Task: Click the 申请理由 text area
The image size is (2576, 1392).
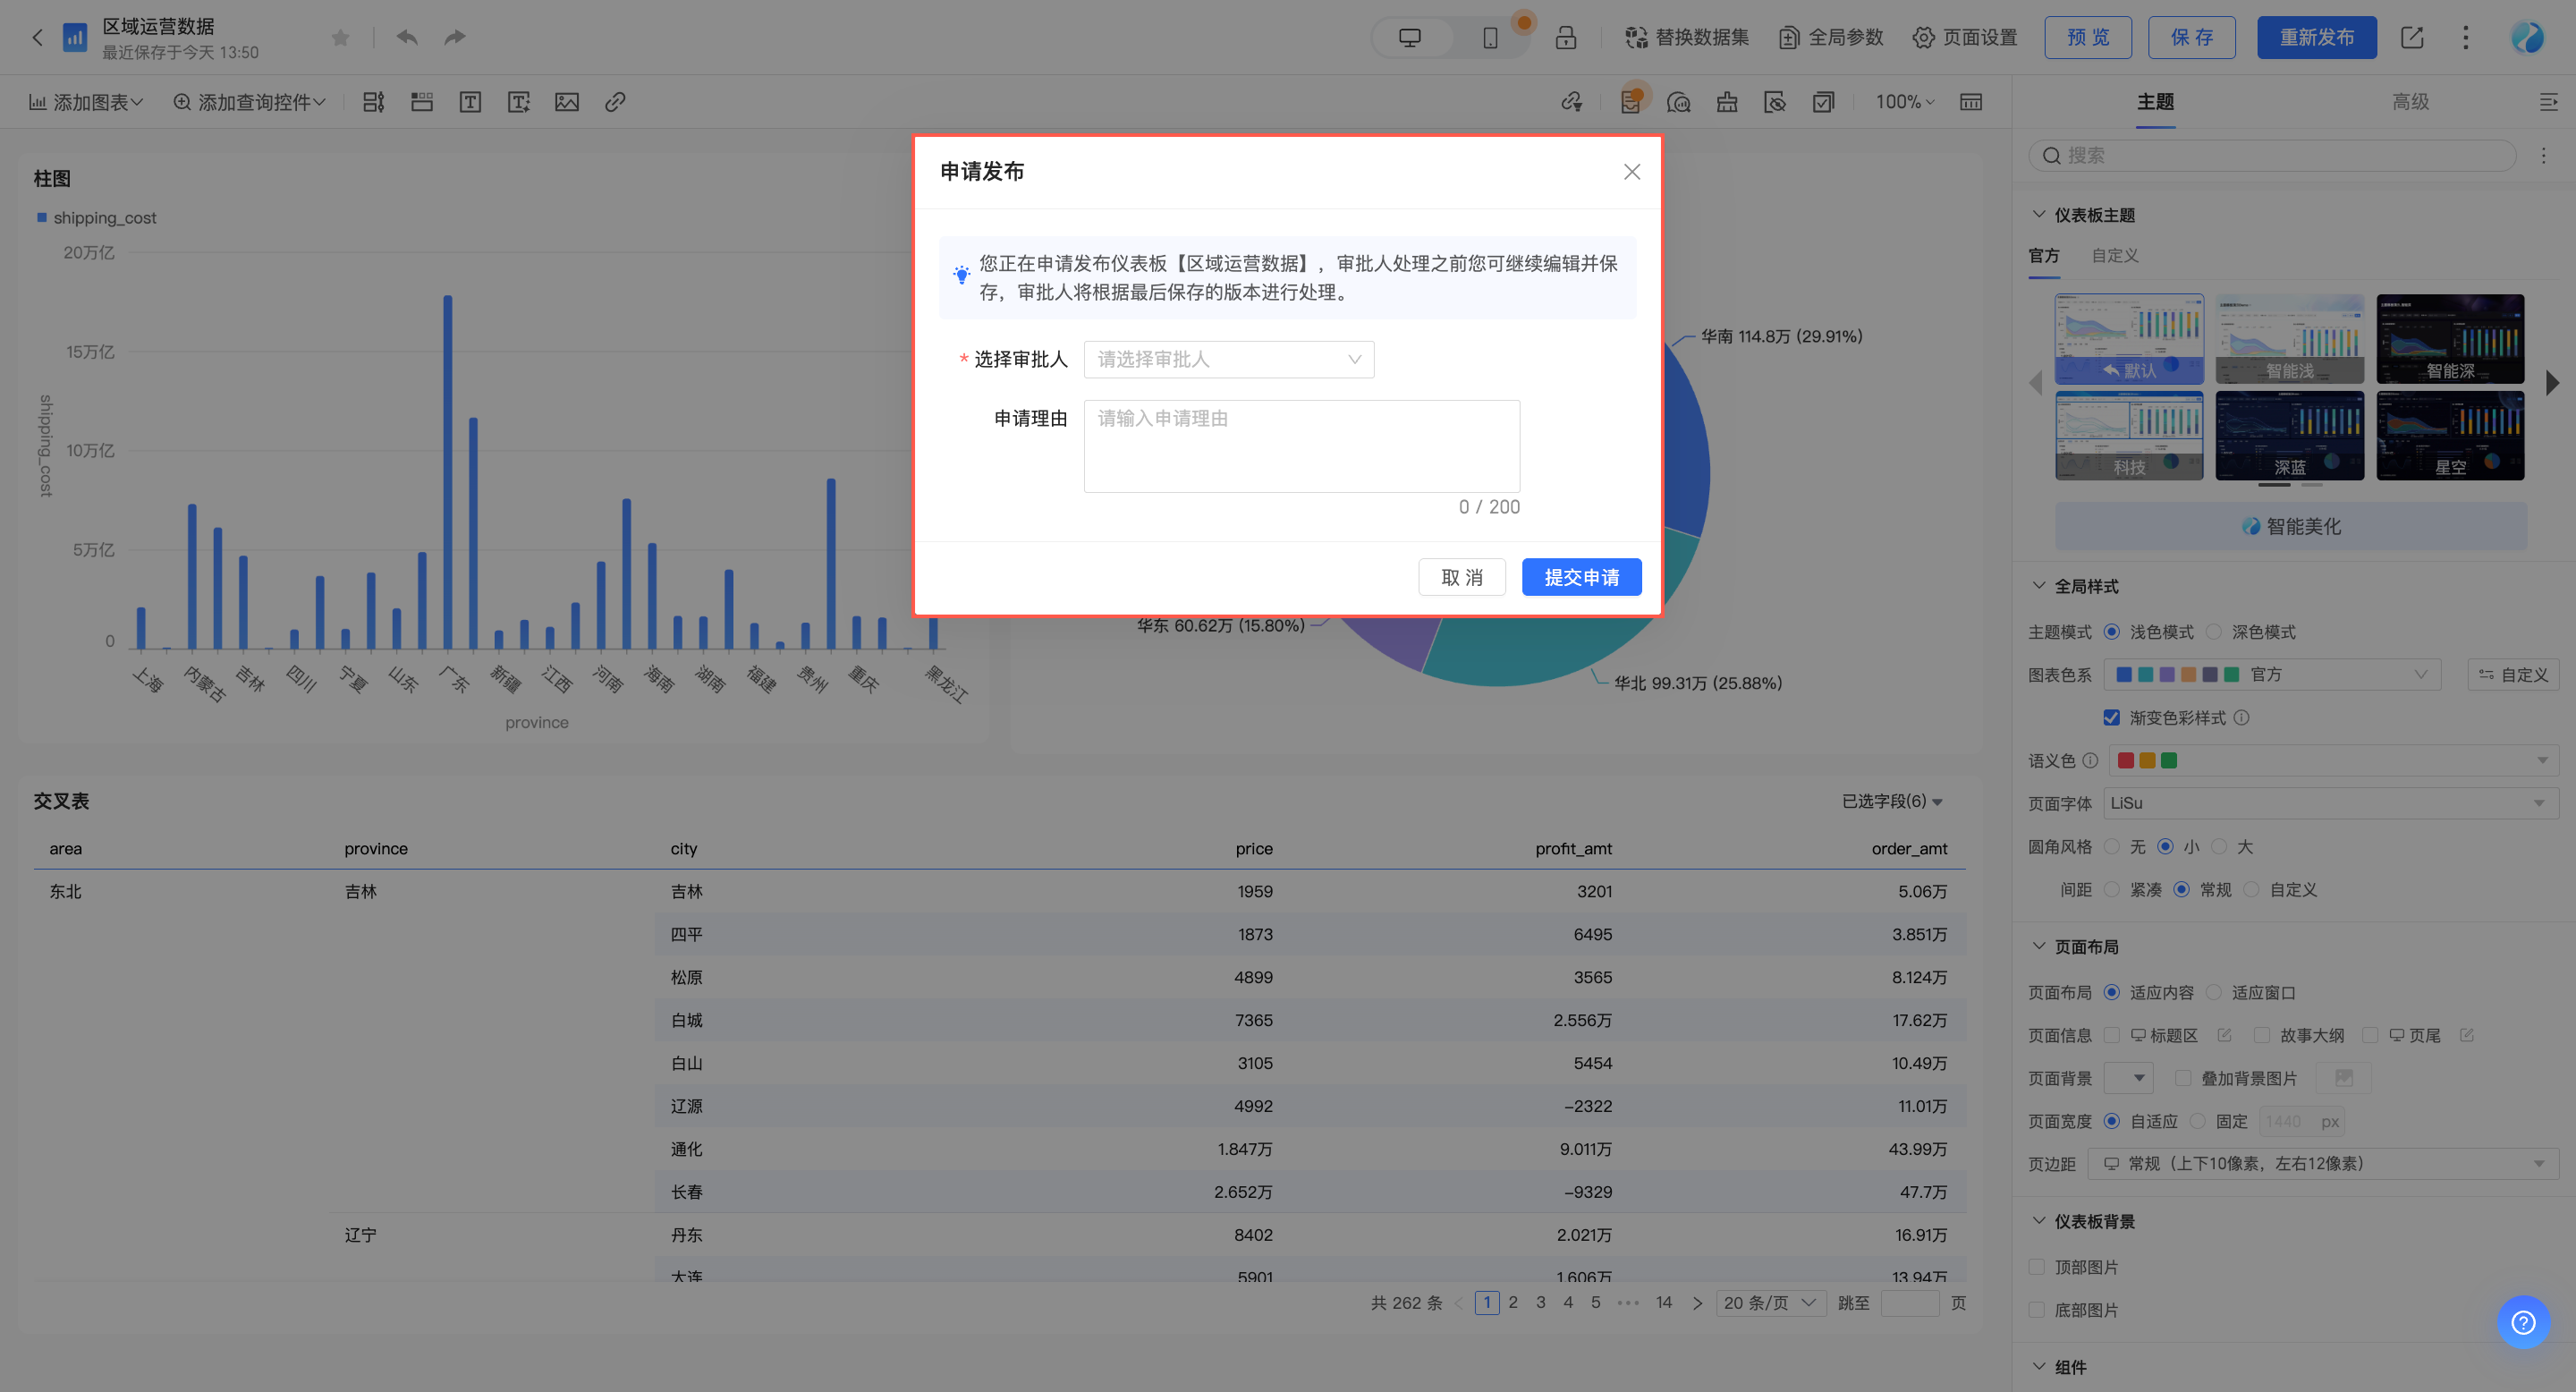Action: (1301, 446)
